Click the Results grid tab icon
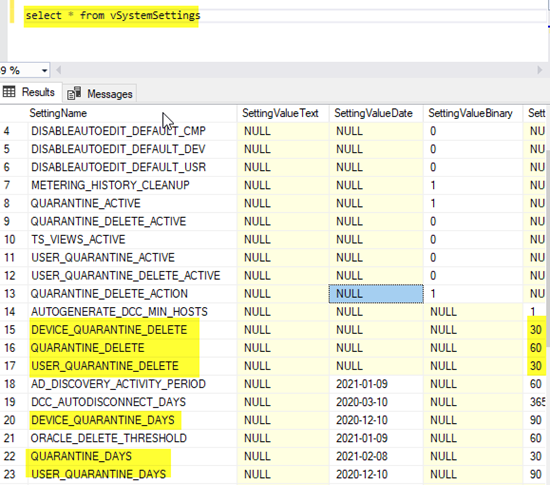This screenshot has width=550, height=485. point(9,92)
